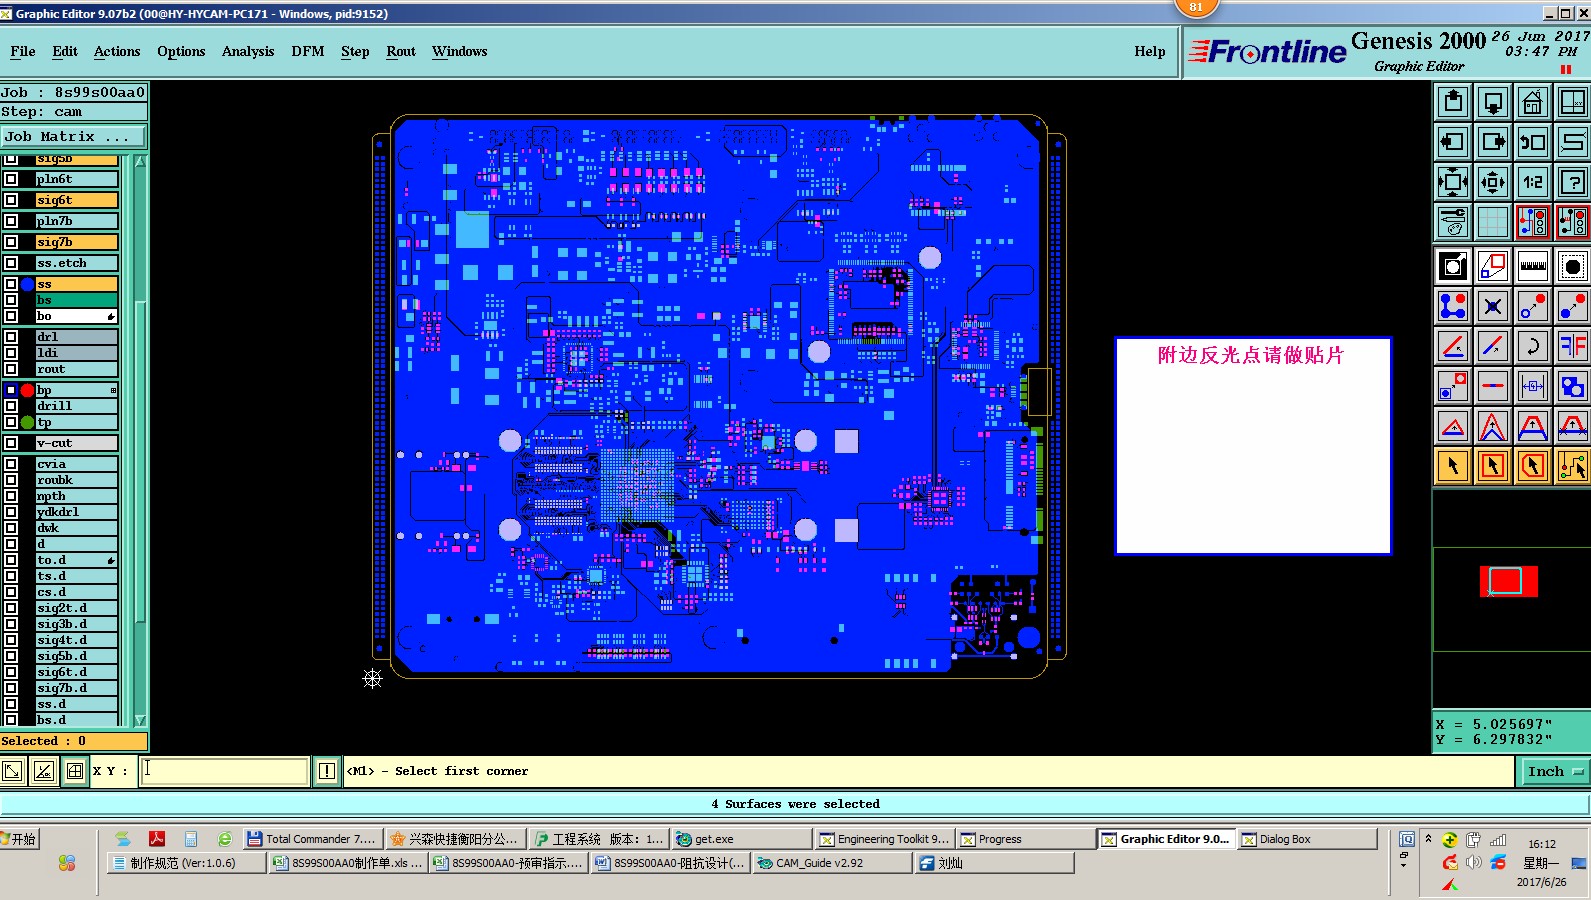
Task: Switch to Progress taskbar button
Action: point(1024,839)
